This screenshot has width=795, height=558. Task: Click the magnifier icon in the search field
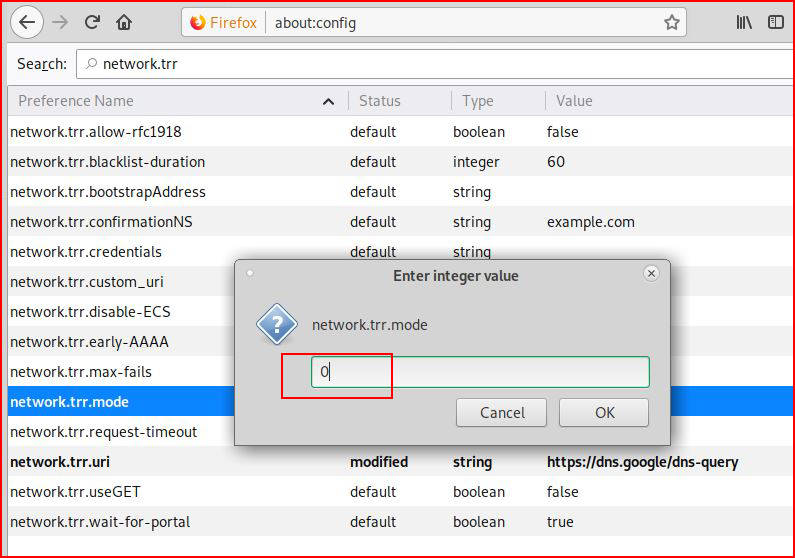tap(91, 63)
